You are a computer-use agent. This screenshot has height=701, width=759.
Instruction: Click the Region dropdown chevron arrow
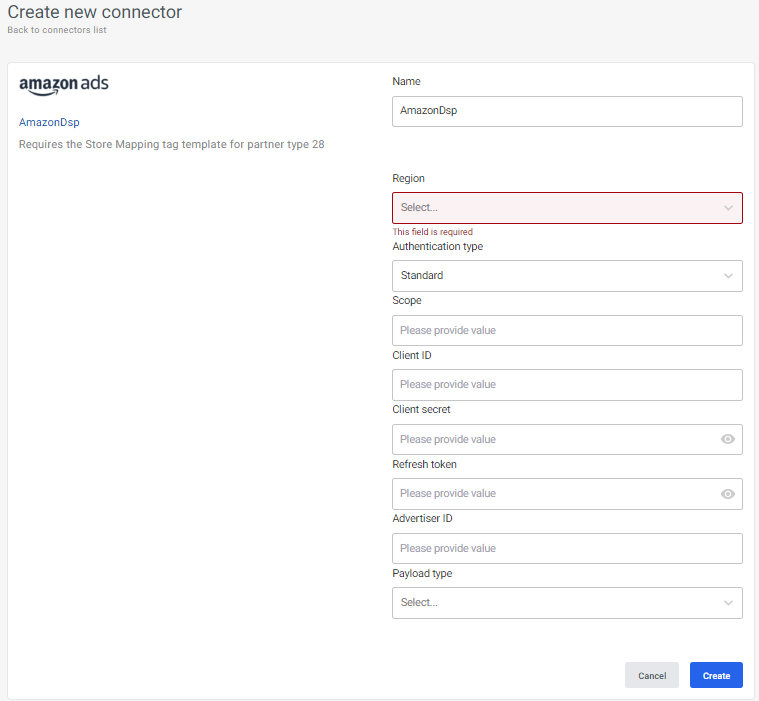tap(728, 208)
